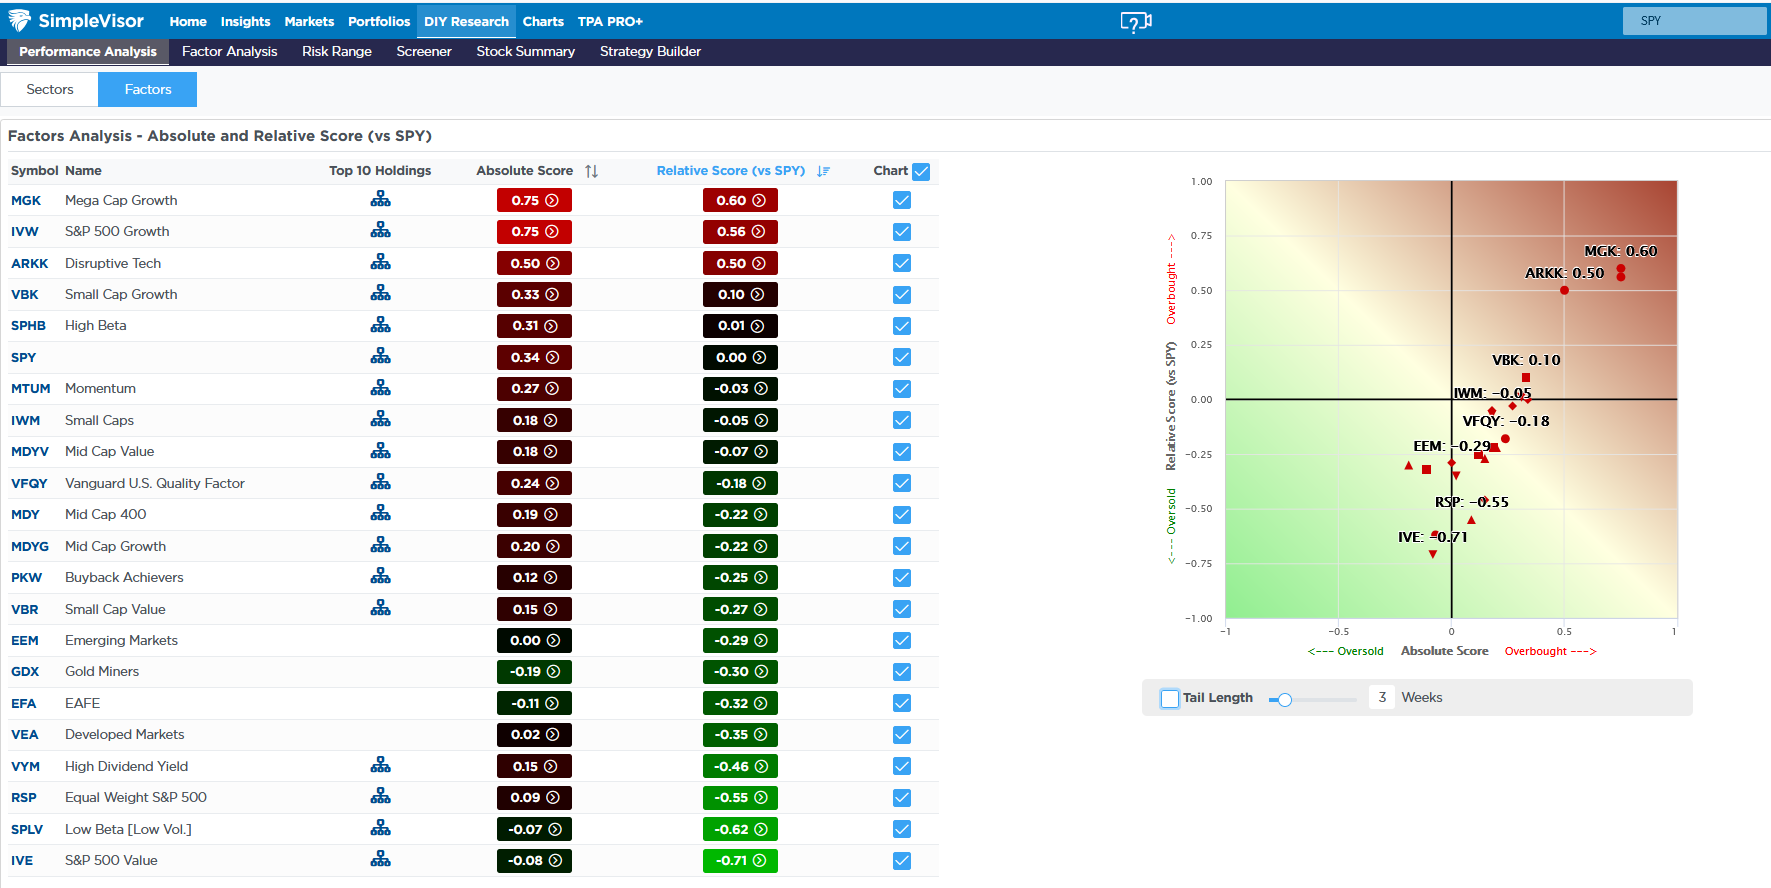Open holdings icon for SPLV Low Beta
The width and height of the screenshot is (1771, 888).
380,828
